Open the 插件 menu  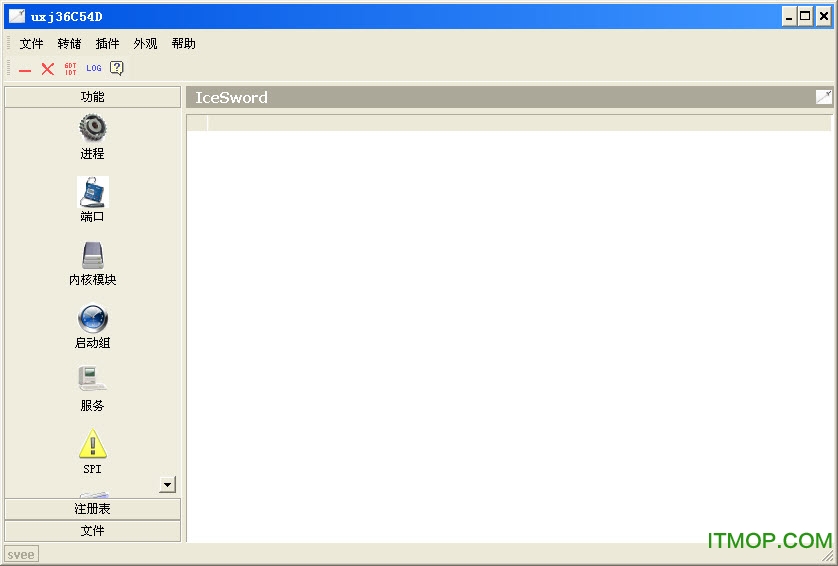click(x=107, y=43)
